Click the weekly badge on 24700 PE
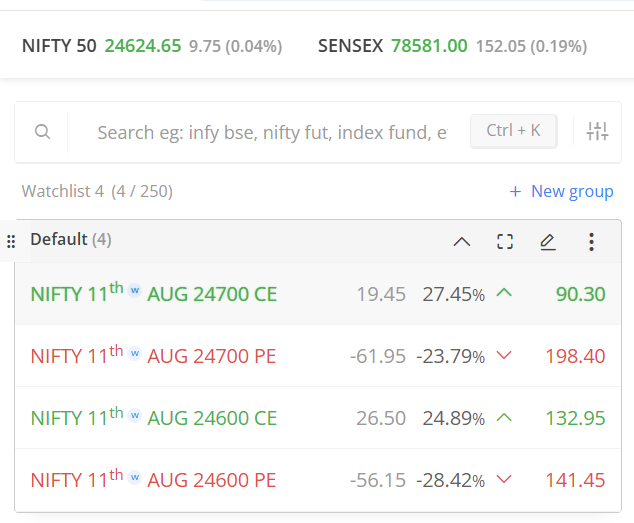 (135, 353)
